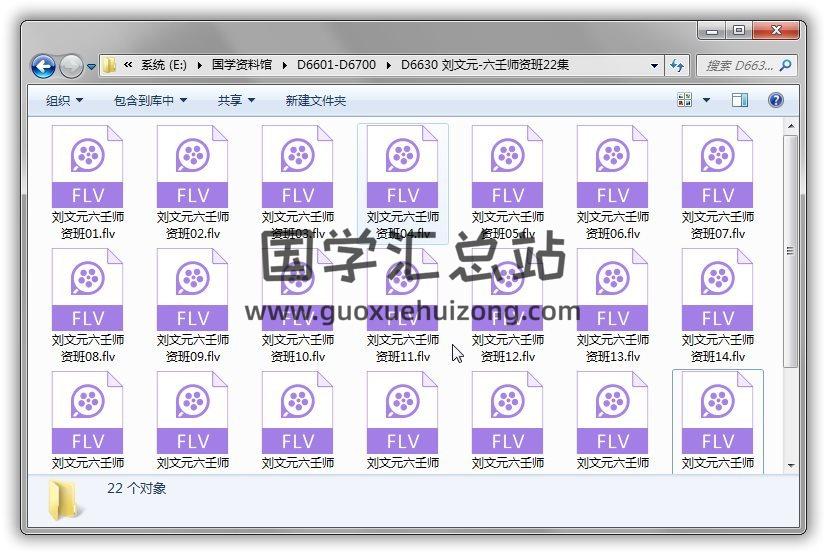Screen dimensions: 827x555
Task: Click the 新建文件夹 button
Action: pos(315,100)
